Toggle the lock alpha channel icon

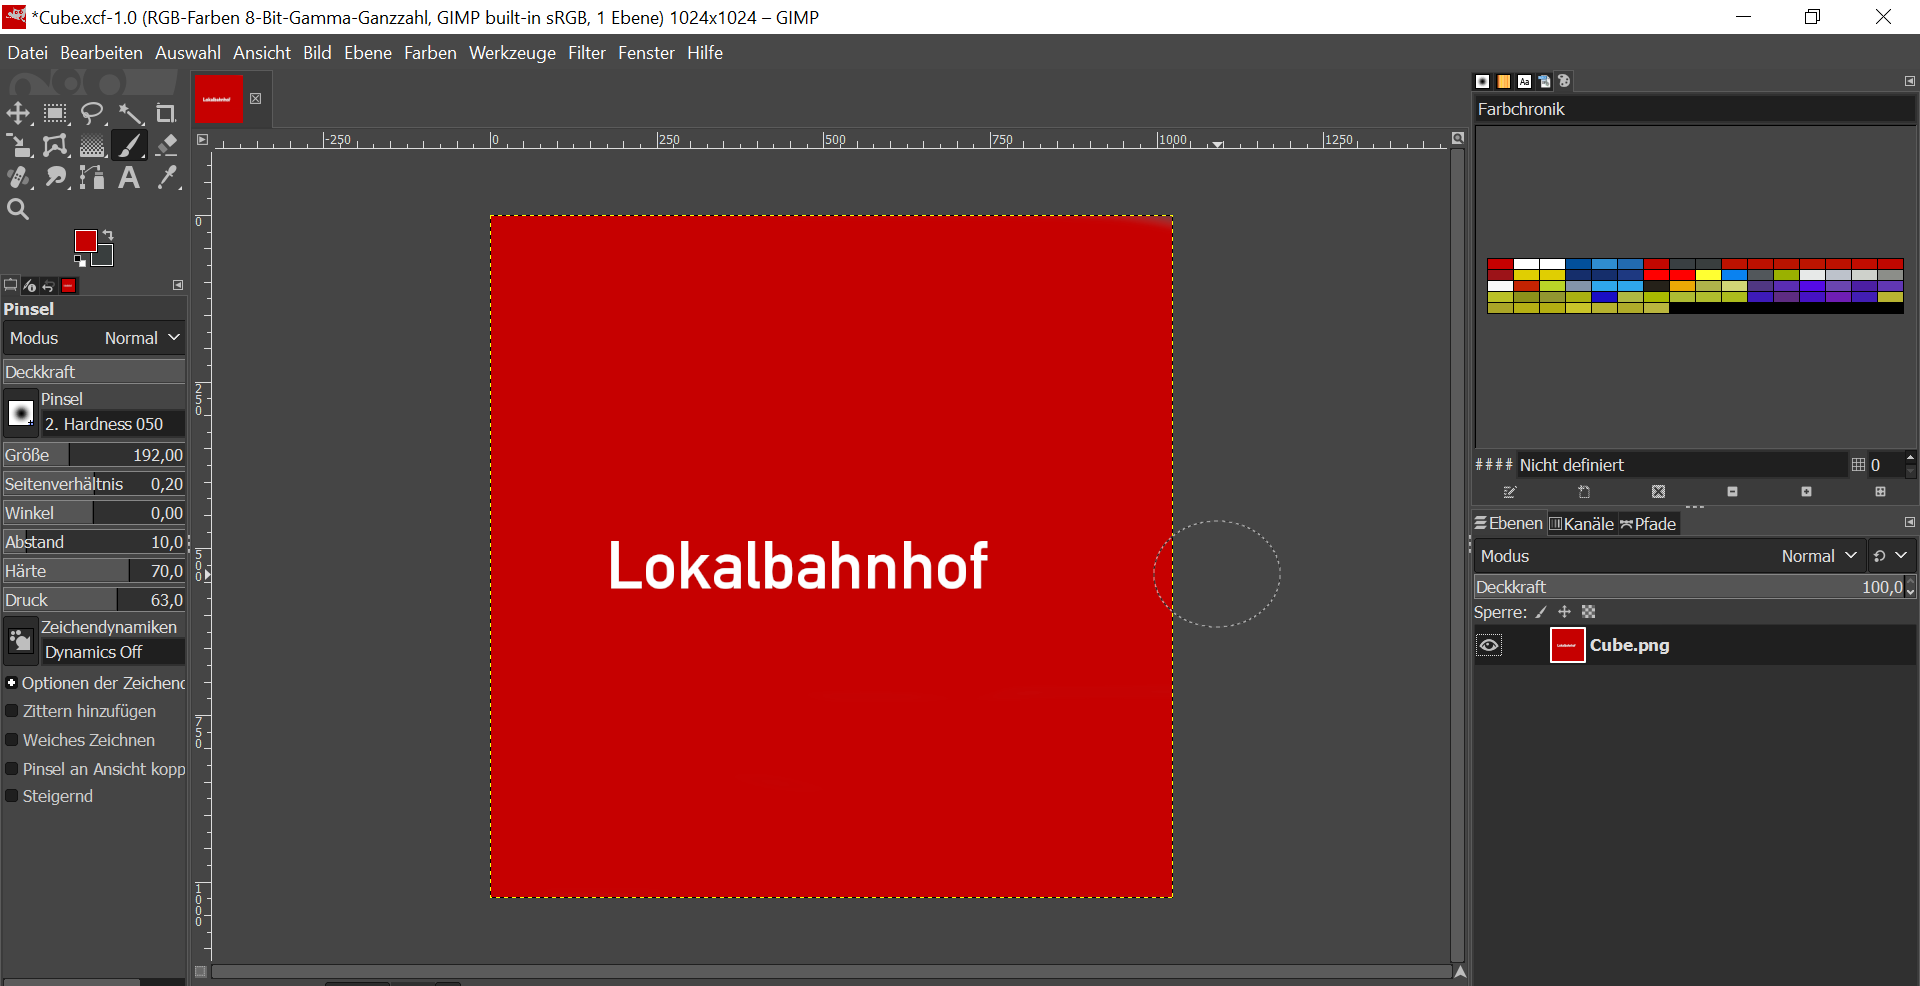coord(1588,612)
